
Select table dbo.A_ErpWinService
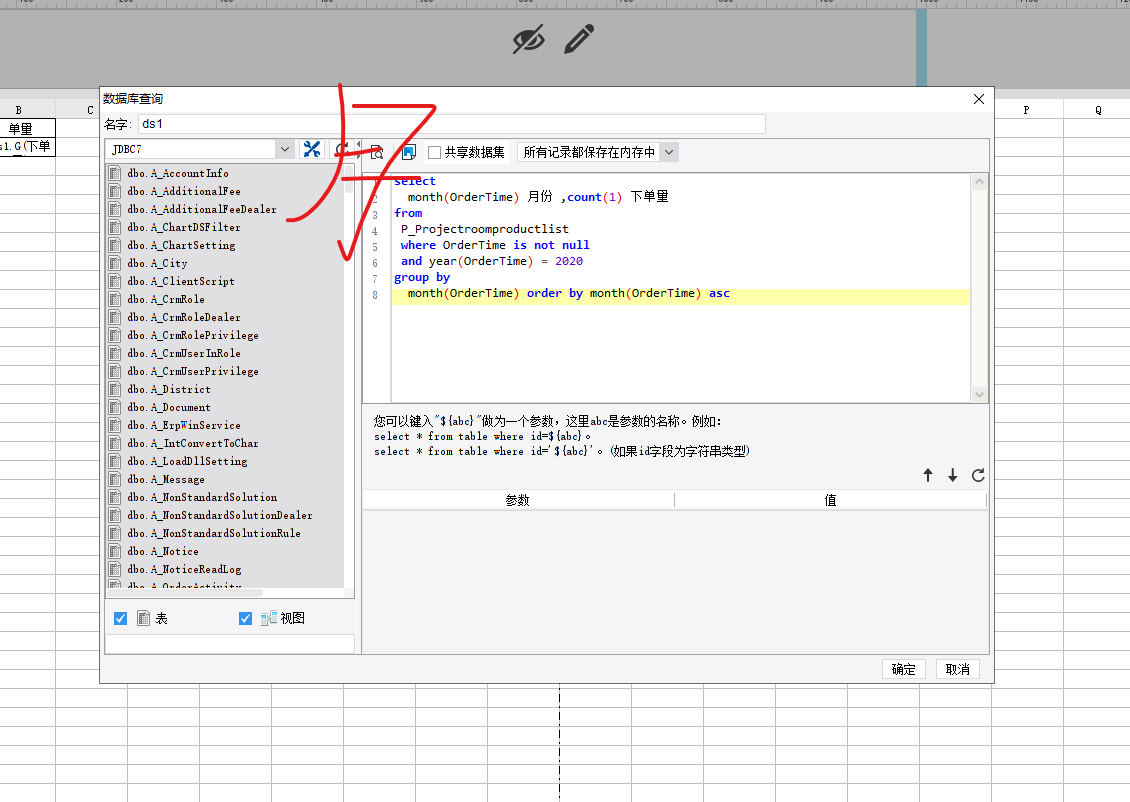pos(184,425)
